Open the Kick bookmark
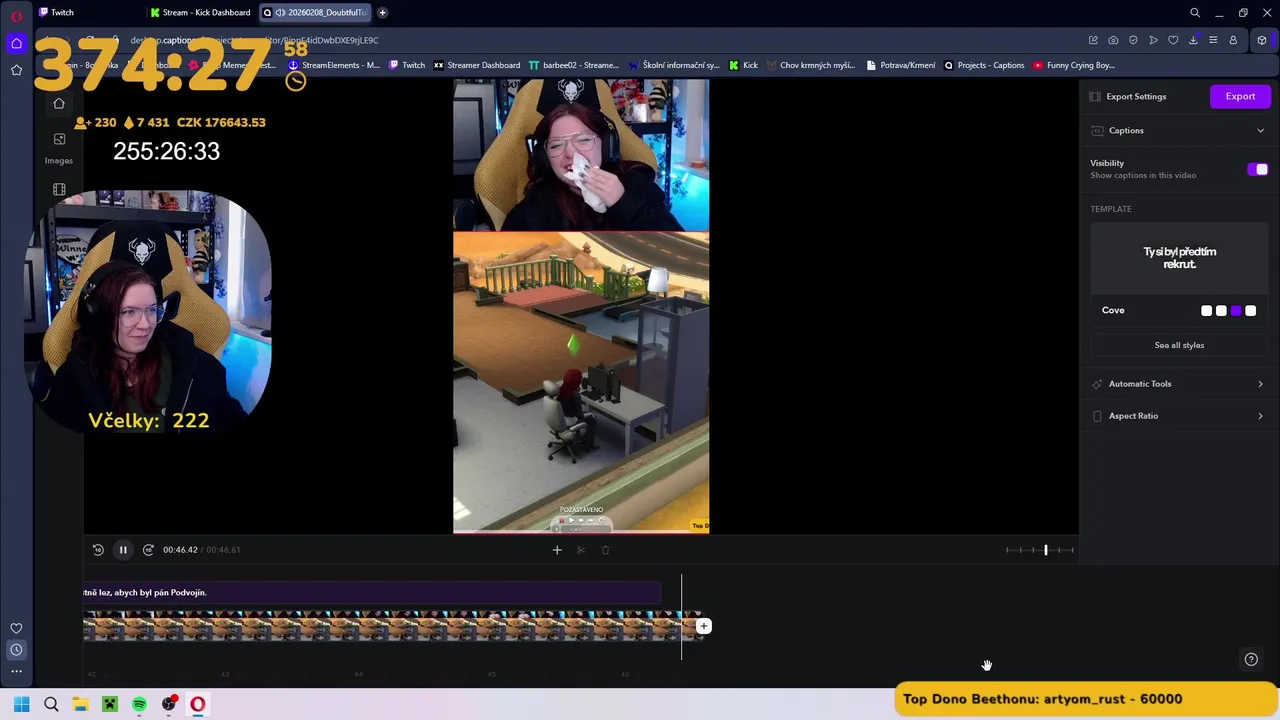Image resolution: width=1280 pixels, height=720 pixels. pyautogui.click(x=743, y=65)
